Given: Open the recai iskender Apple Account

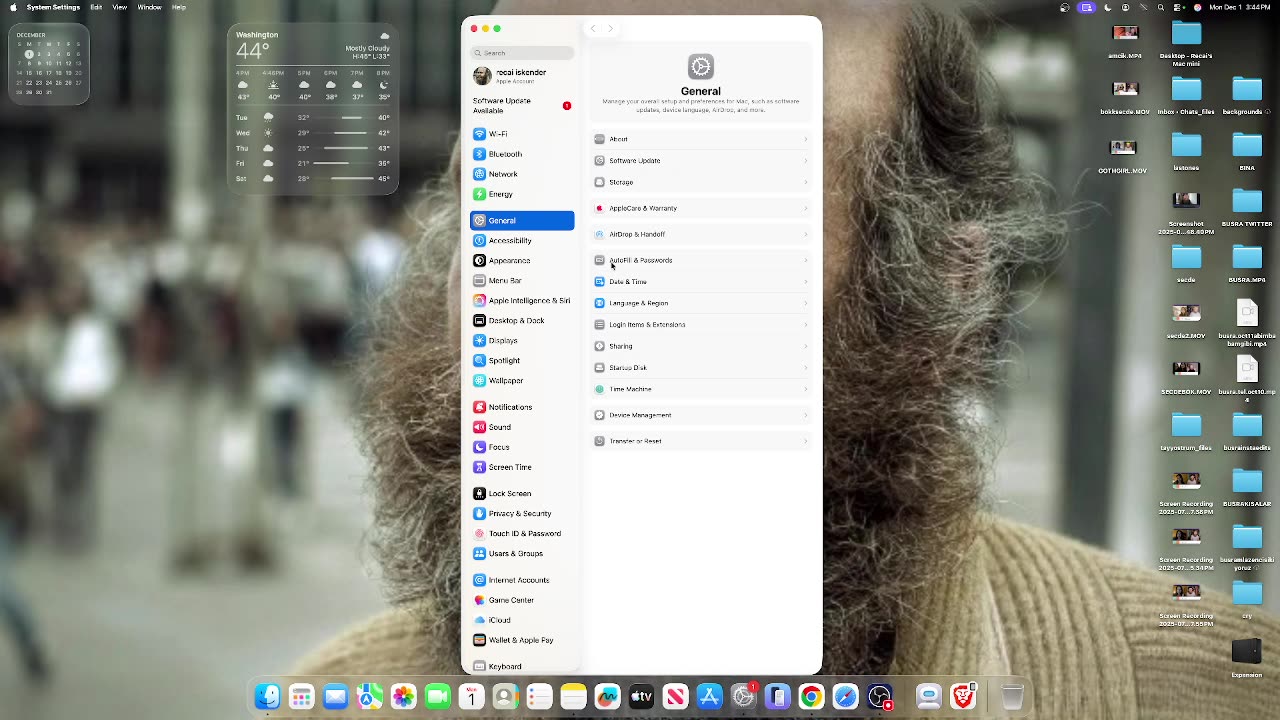Looking at the screenshot, I should click(522, 76).
